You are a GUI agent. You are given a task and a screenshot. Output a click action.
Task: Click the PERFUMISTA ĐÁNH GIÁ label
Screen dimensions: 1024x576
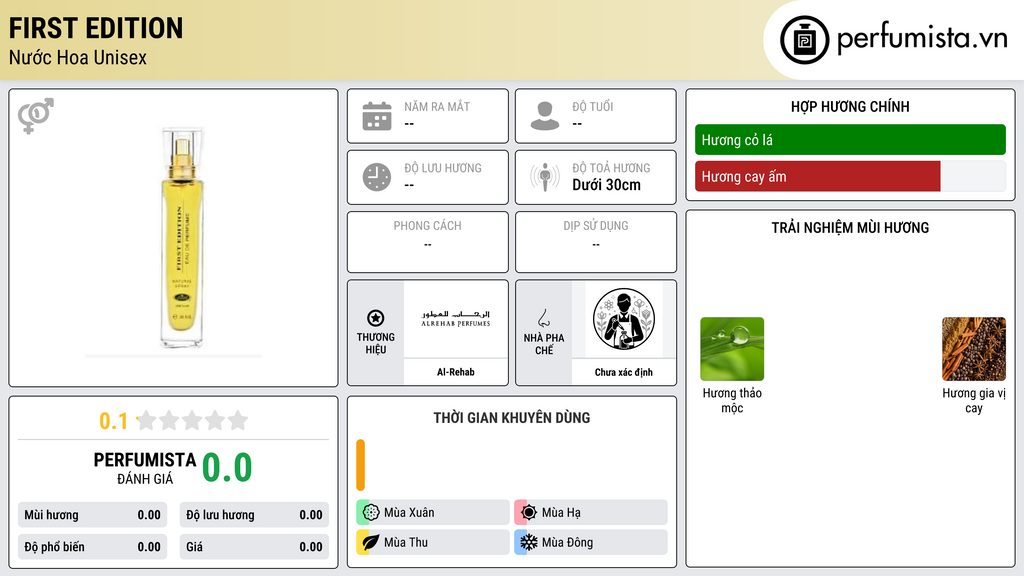point(145,468)
